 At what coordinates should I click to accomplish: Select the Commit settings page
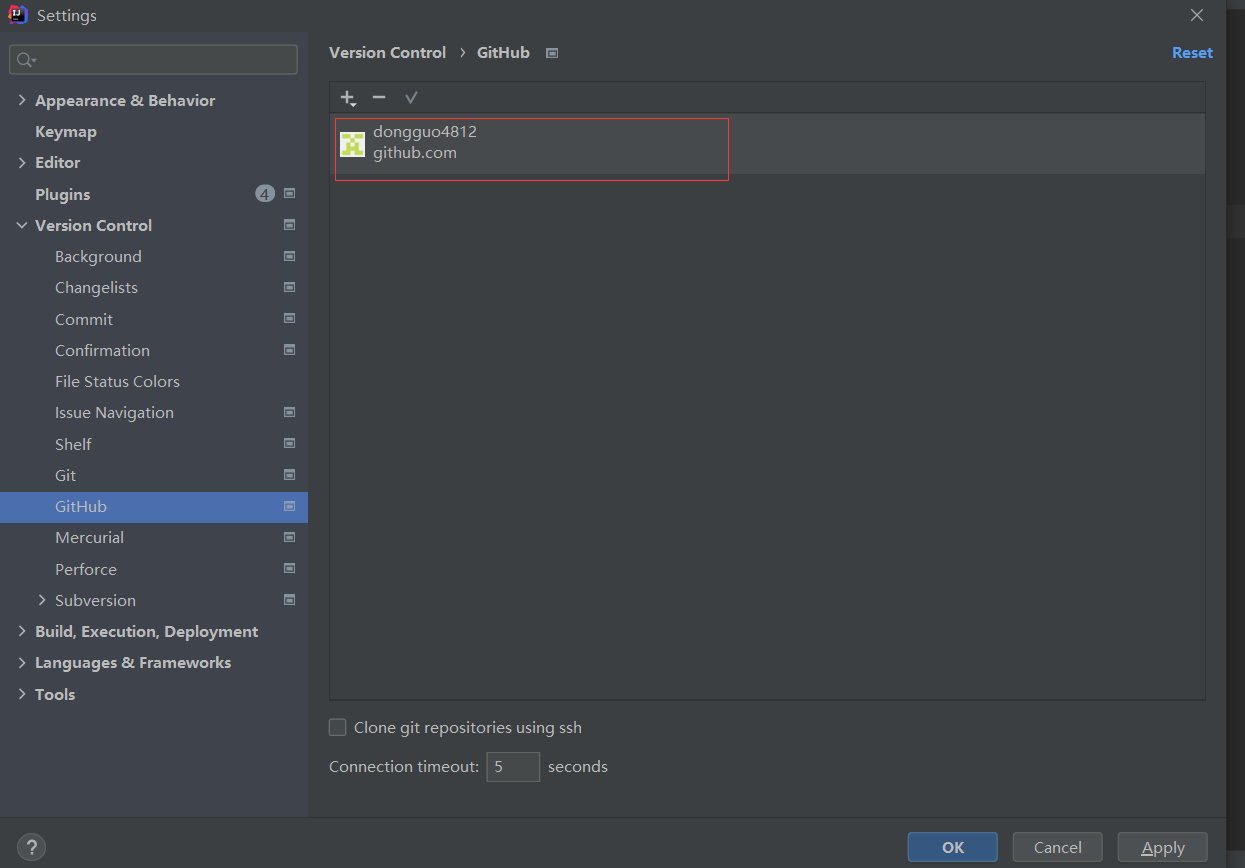pyautogui.click(x=84, y=319)
